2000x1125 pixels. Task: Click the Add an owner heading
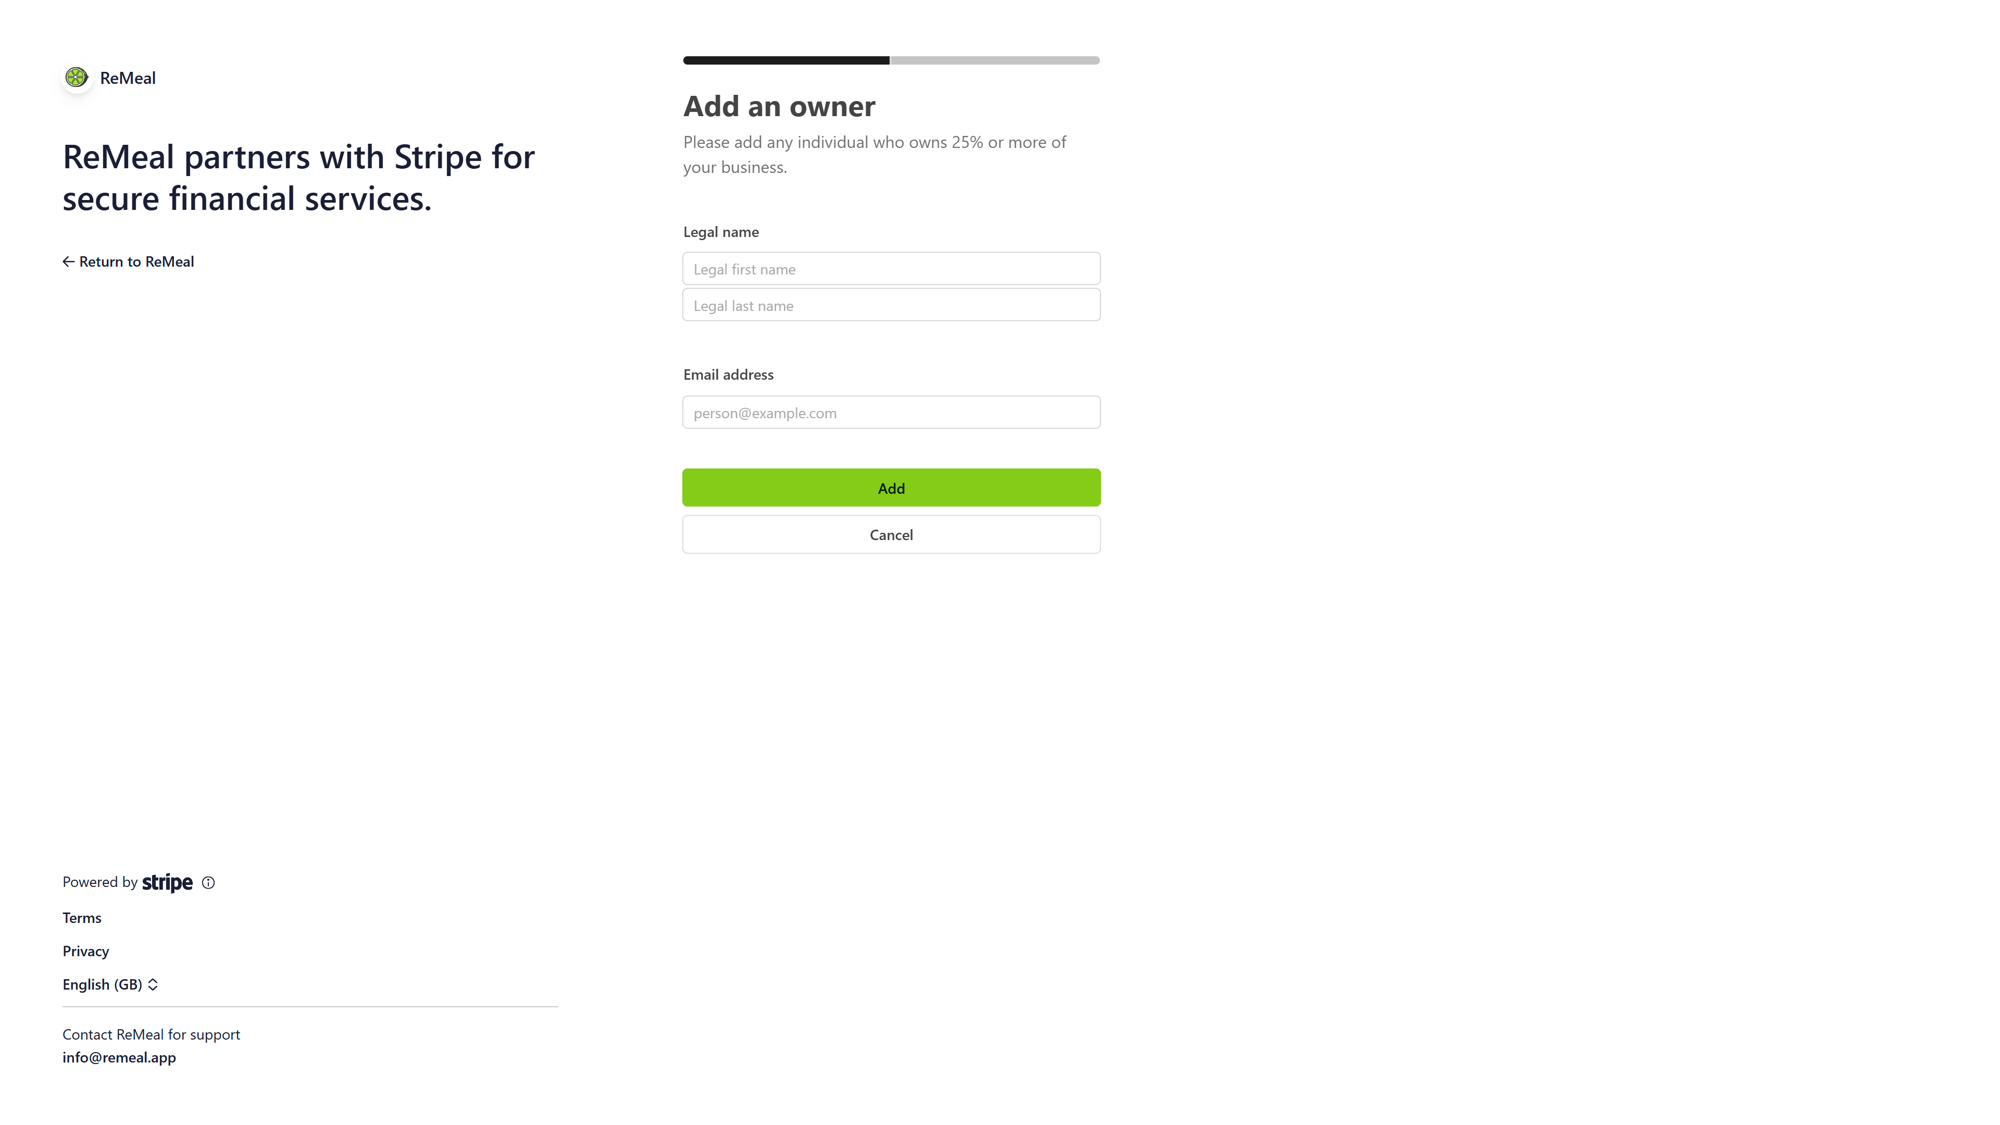click(x=779, y=106)
